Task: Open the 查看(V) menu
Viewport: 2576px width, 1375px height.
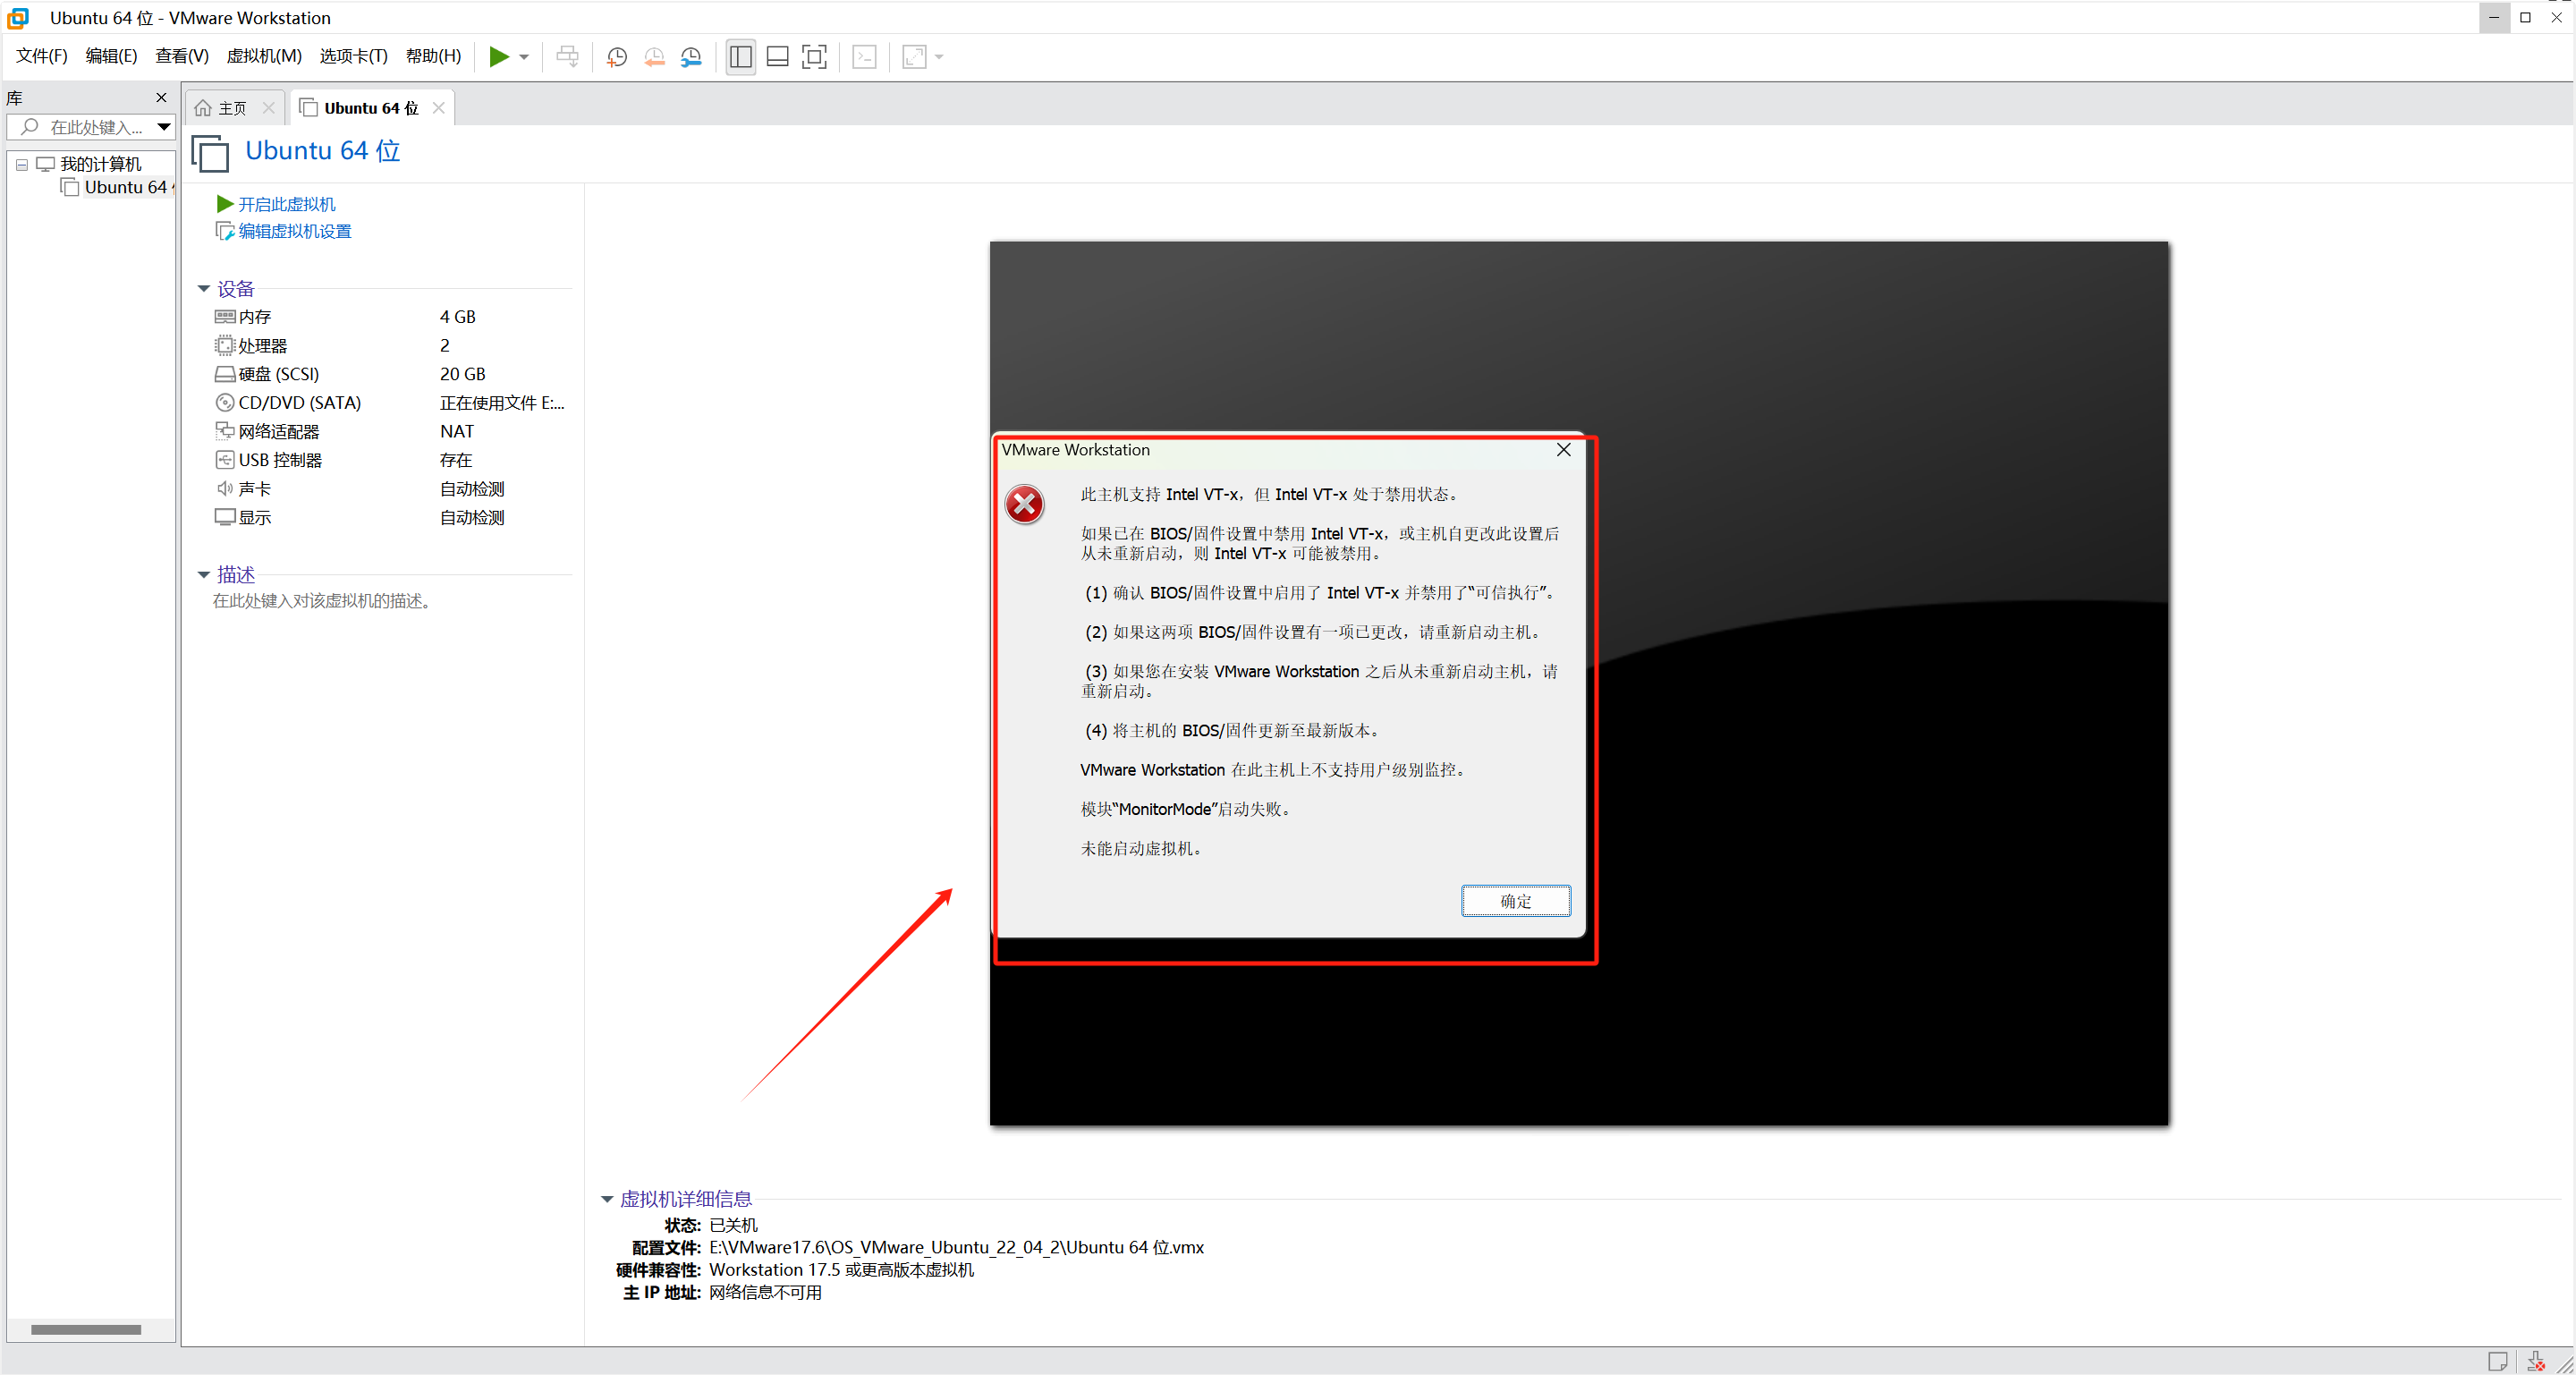Action: point(182,56)
